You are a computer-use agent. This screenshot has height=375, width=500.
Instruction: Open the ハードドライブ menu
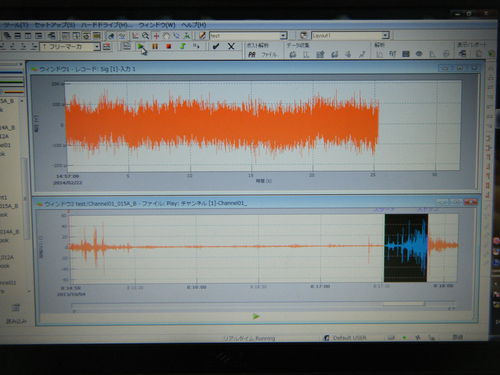[107, 25]
